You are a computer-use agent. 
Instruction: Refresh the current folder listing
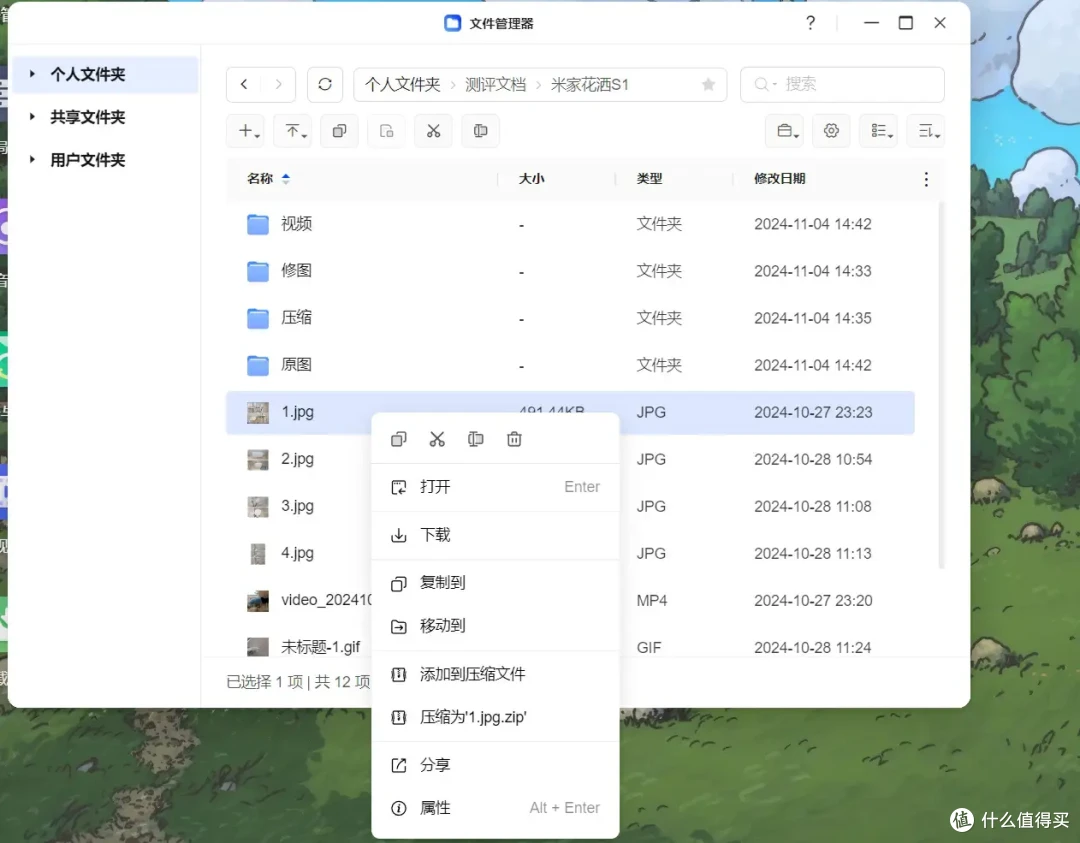click(x=325, y=84)
